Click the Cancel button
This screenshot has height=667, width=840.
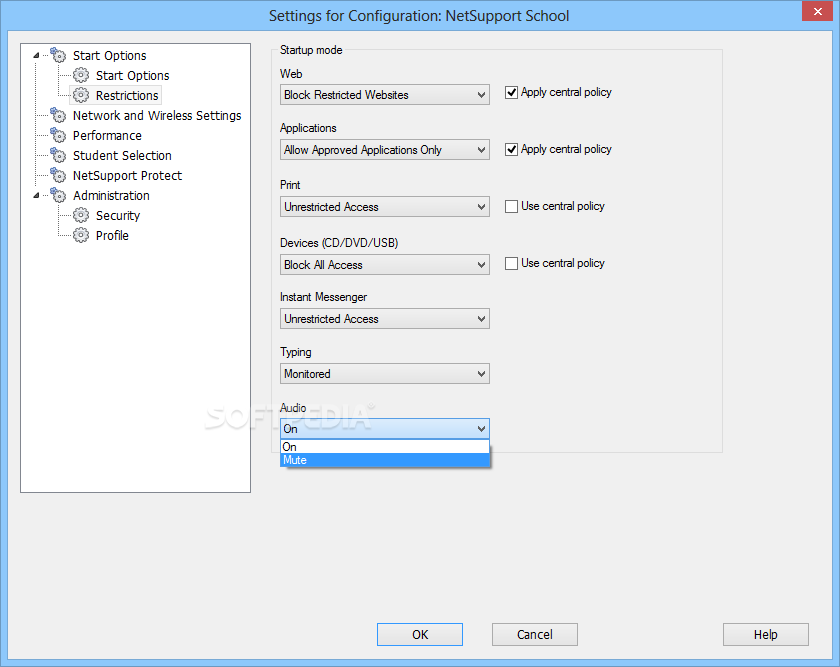(x=535, y=634)
